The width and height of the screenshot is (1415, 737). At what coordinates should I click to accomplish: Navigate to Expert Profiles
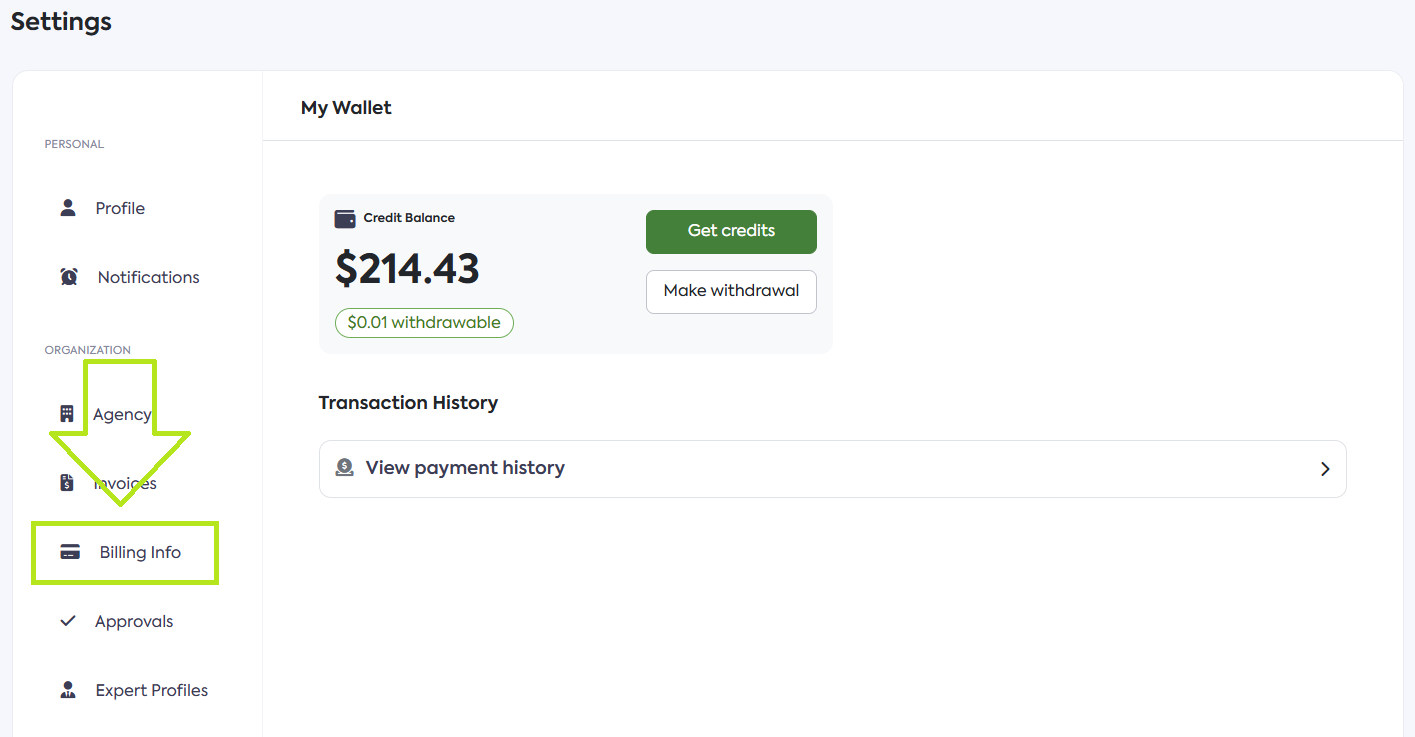click(152, 690)
